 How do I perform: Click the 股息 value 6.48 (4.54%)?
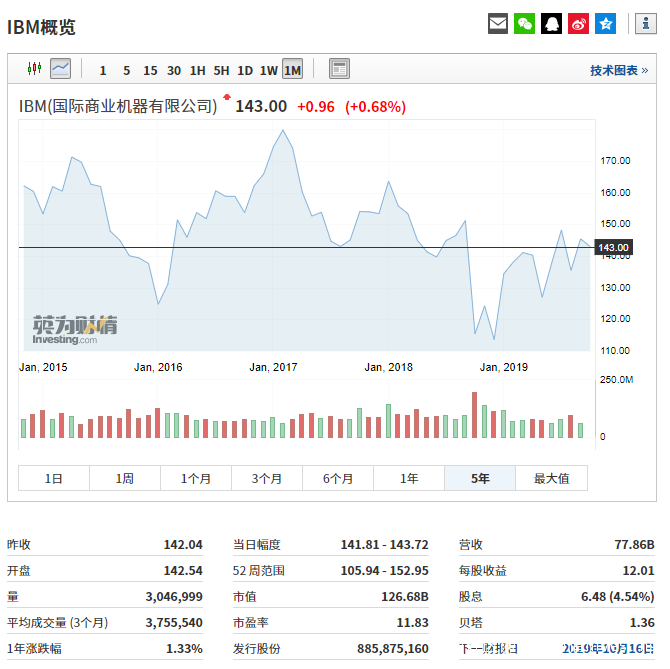(617, 596)
